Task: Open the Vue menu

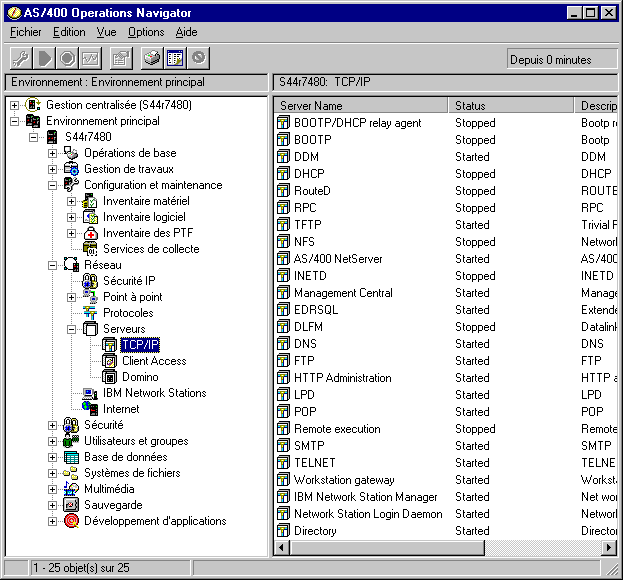Action: pos(106,32)
